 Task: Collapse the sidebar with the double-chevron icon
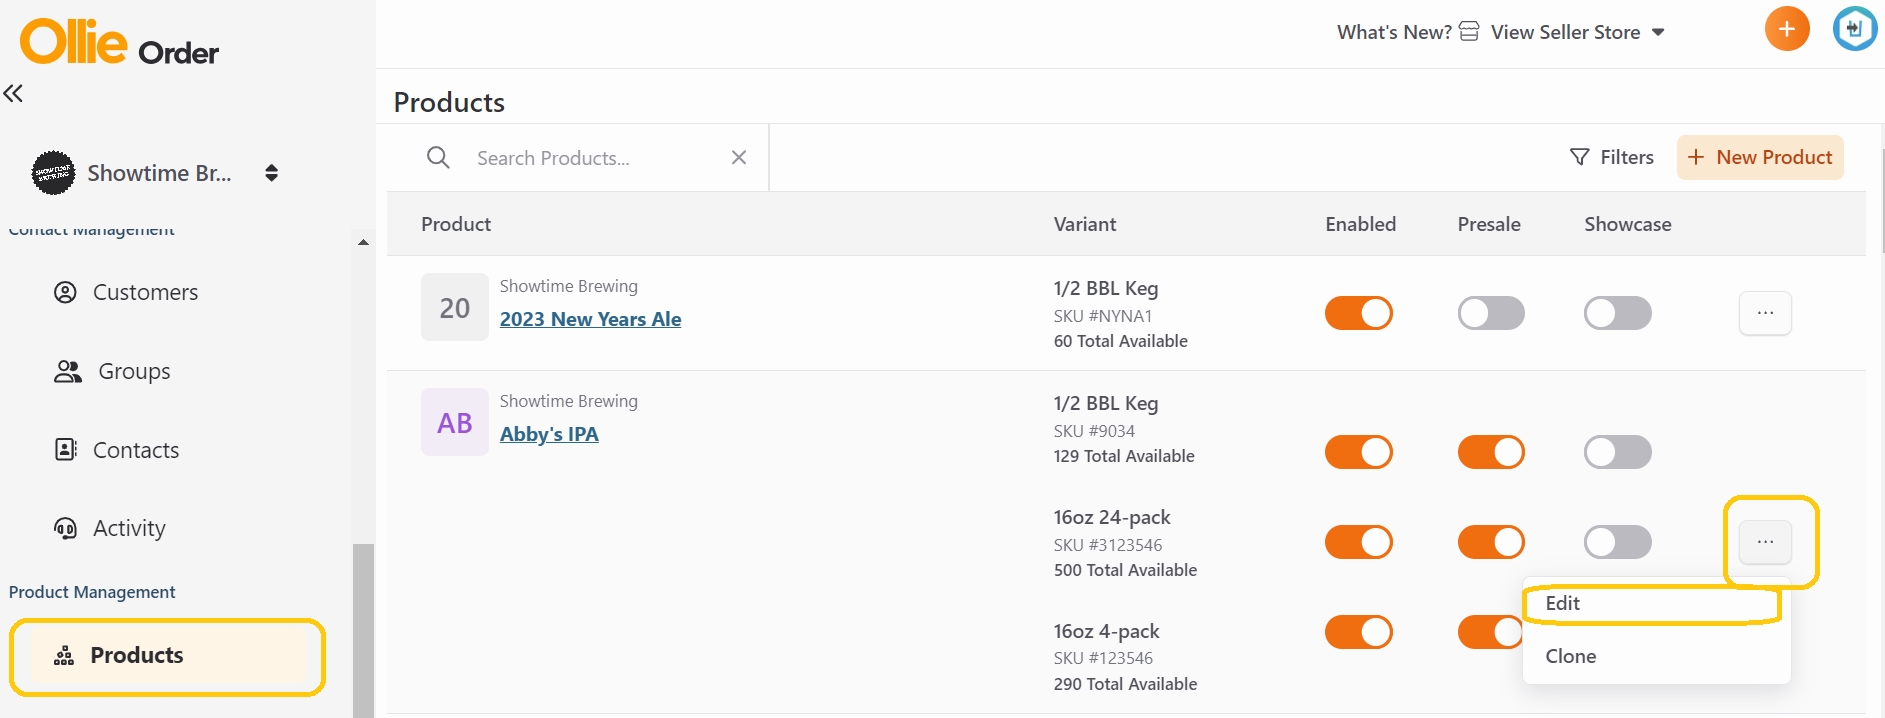click(x=13, y=93)
